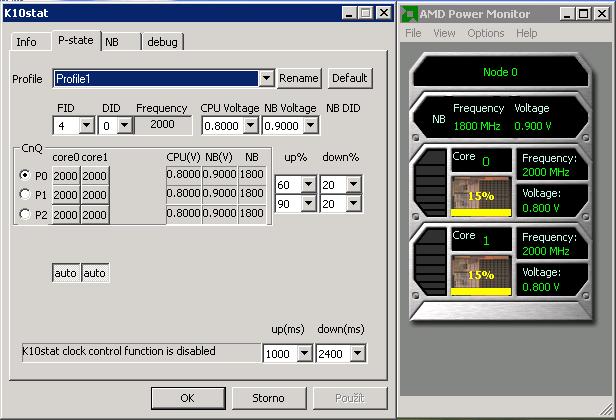Maximize the AMD Power Monitor window
Image resolution: width=616 pixels, height=420 pixels.
(x=584, y=14)
